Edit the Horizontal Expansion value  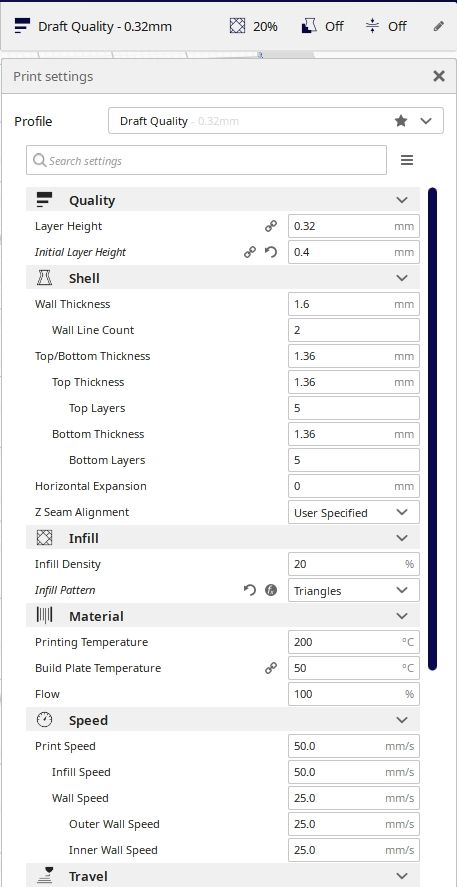point(354,486)
